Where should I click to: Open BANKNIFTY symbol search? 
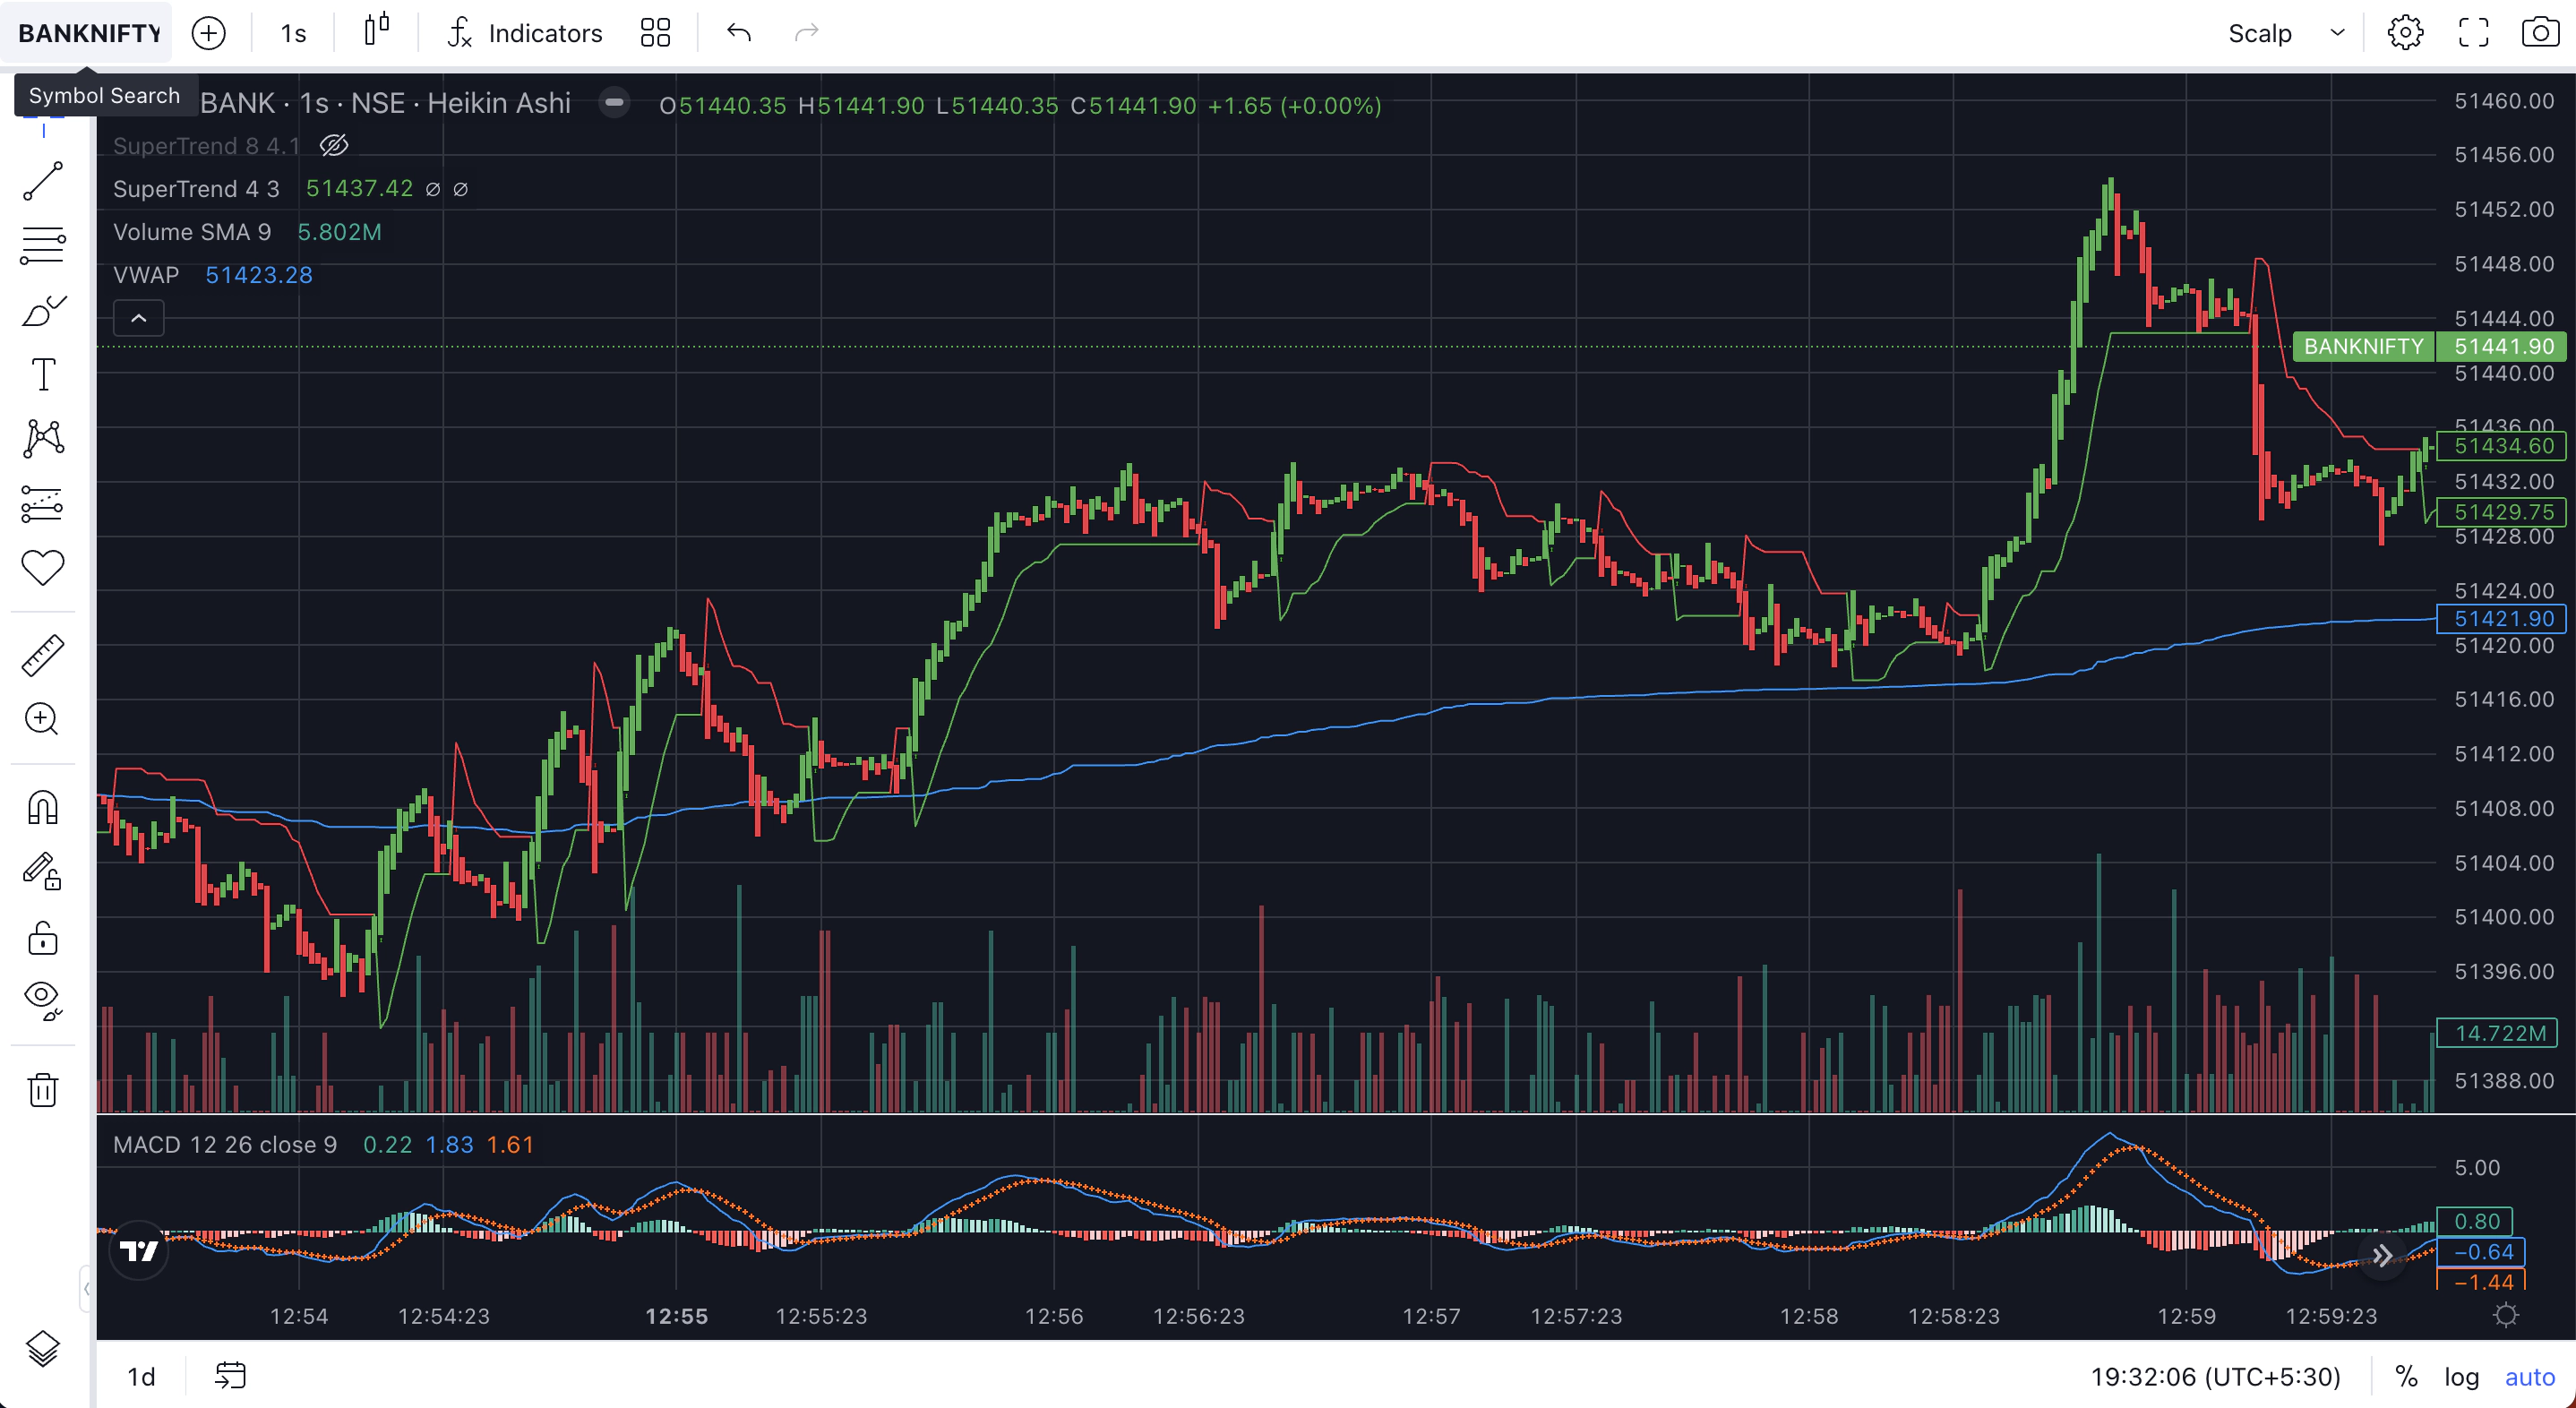88,33
